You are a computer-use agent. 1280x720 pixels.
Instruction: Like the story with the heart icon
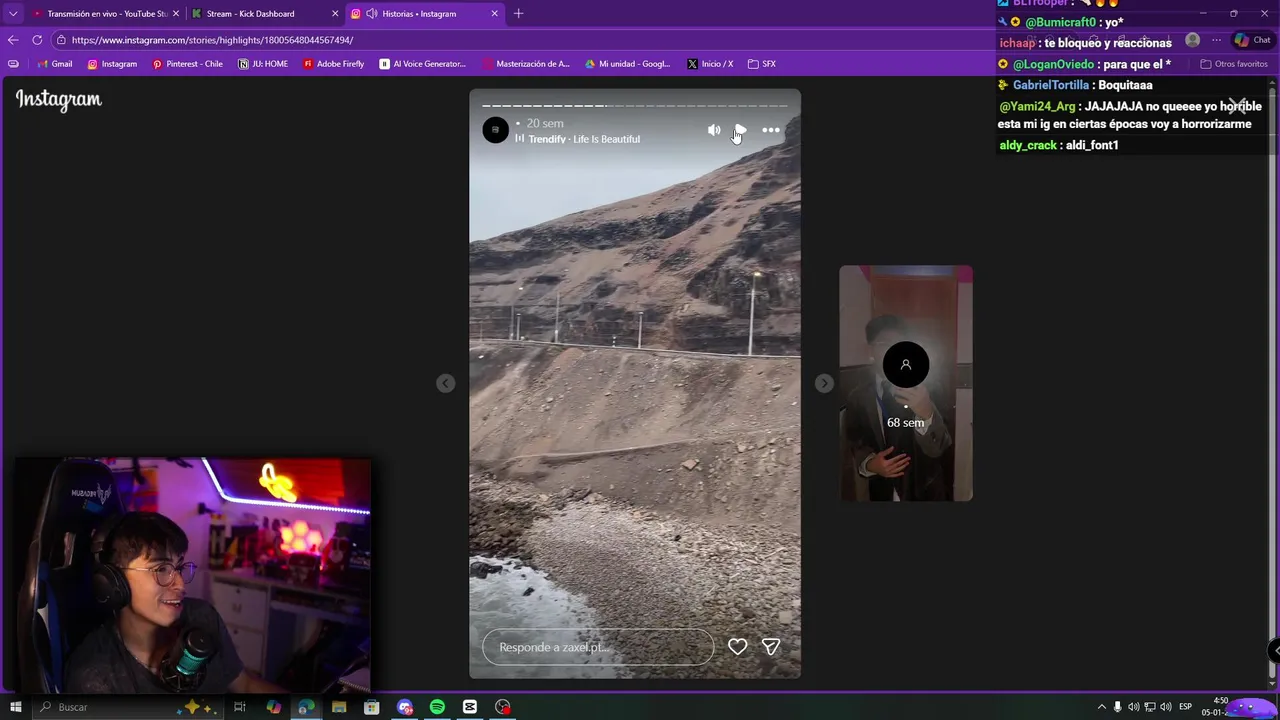click(737, 647)
